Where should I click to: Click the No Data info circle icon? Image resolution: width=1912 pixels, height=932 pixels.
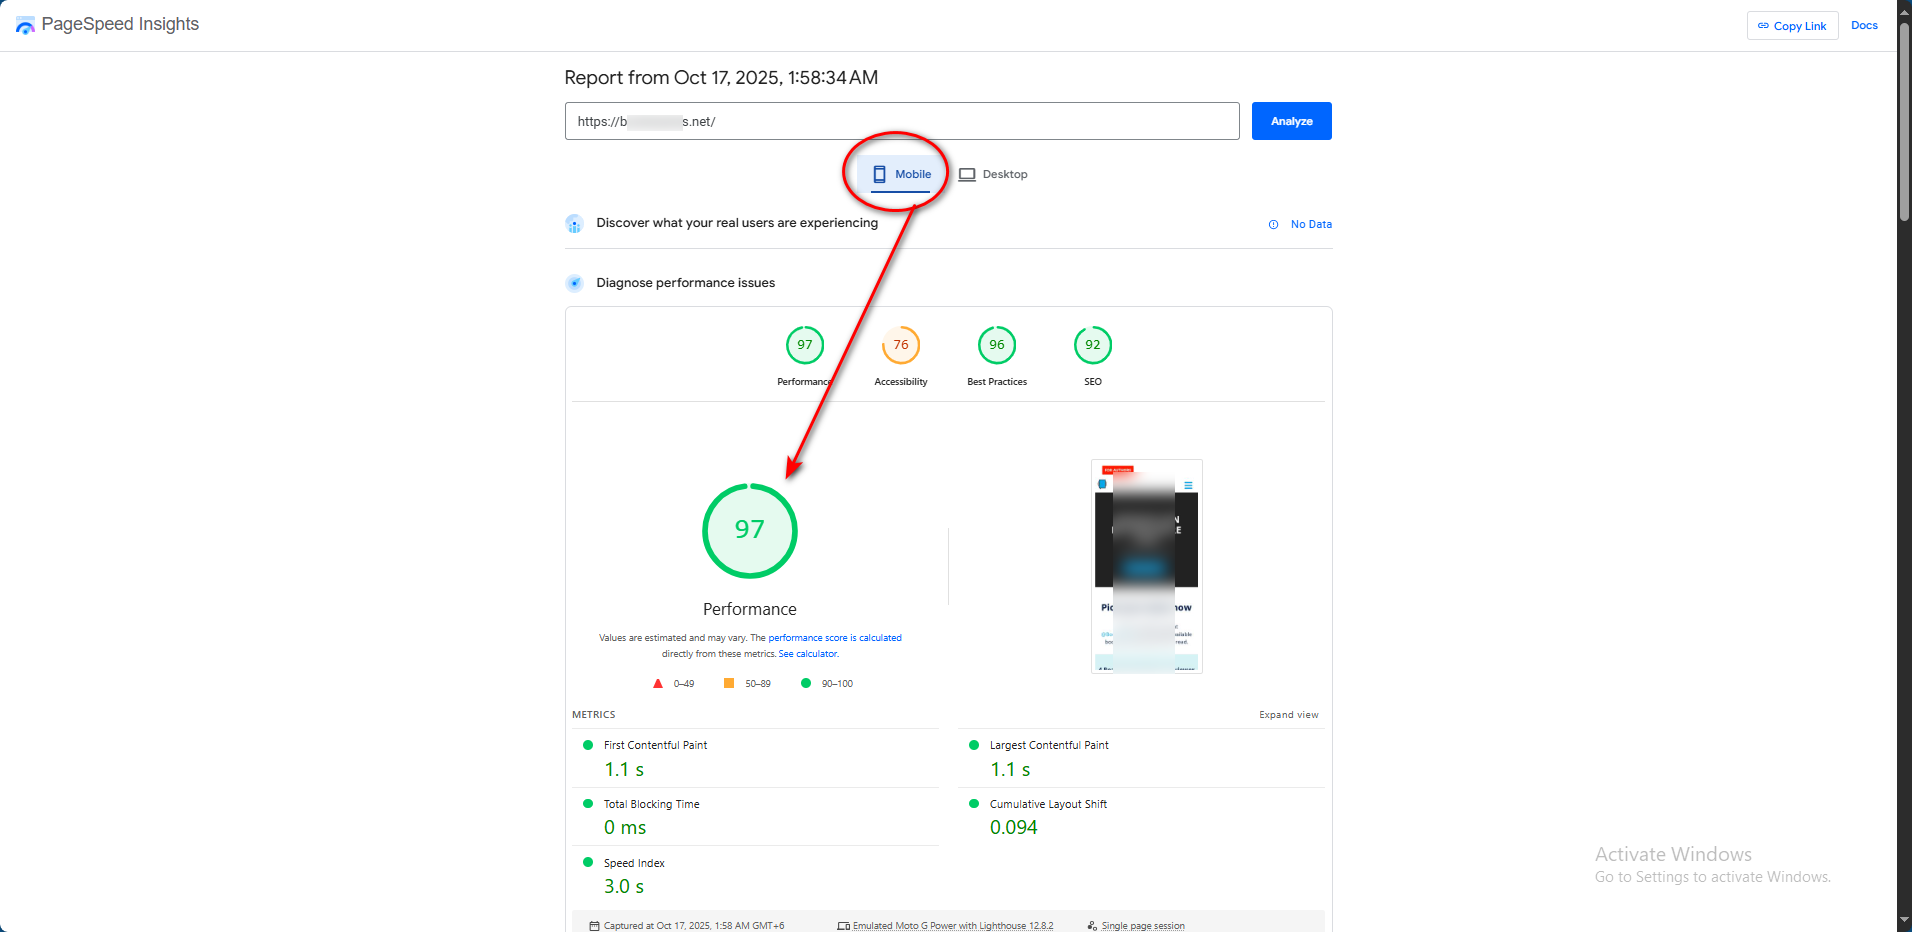tap(1273, 224)
